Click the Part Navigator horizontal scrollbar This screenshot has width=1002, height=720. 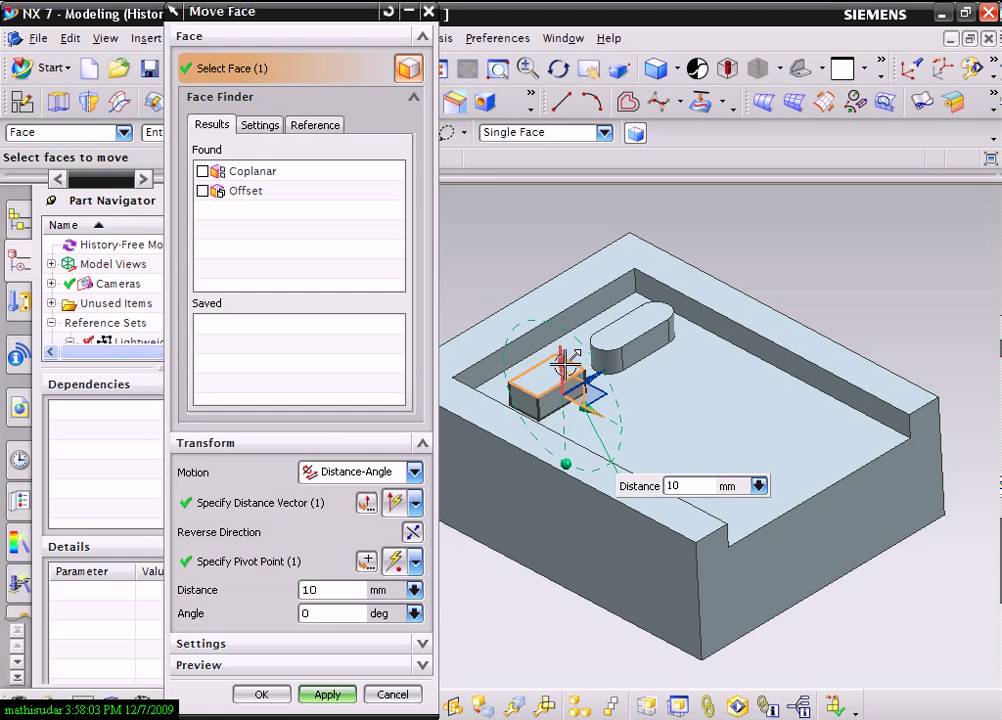tap(104, 351)
